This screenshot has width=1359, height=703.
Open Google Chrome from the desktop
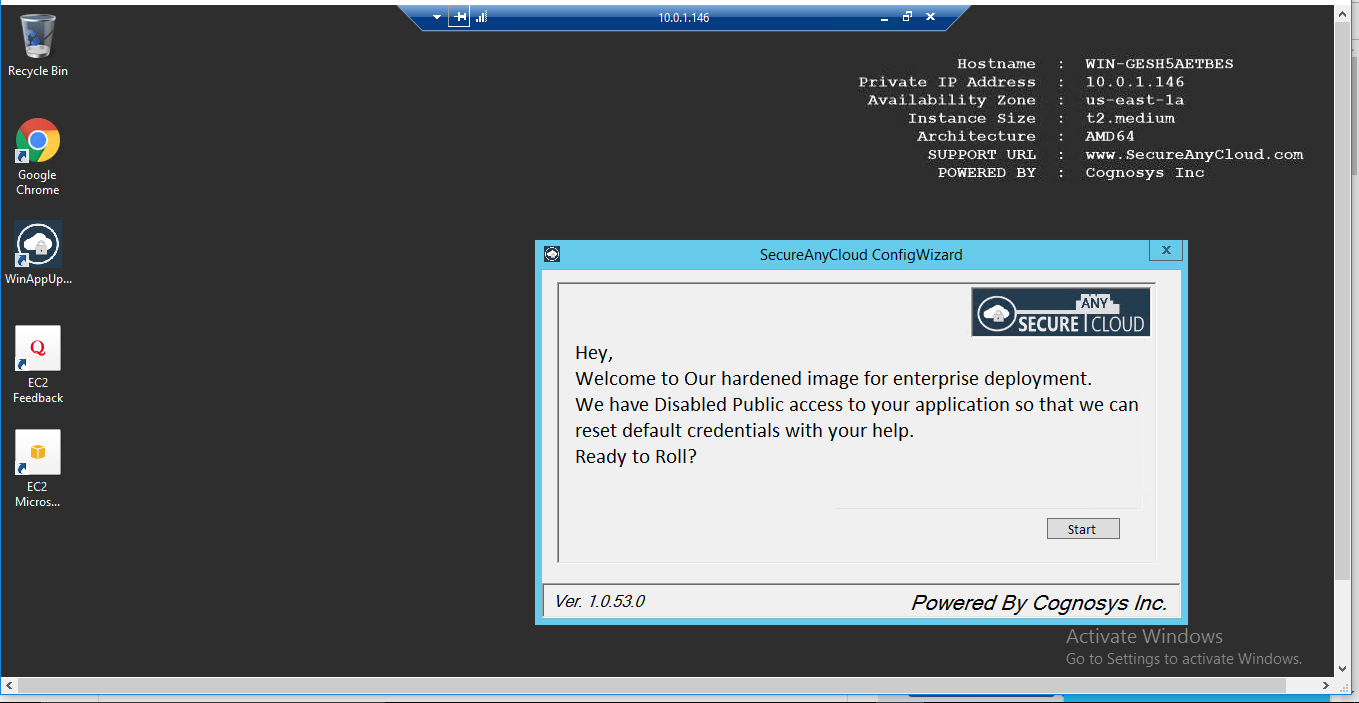(x=37, y=140)
